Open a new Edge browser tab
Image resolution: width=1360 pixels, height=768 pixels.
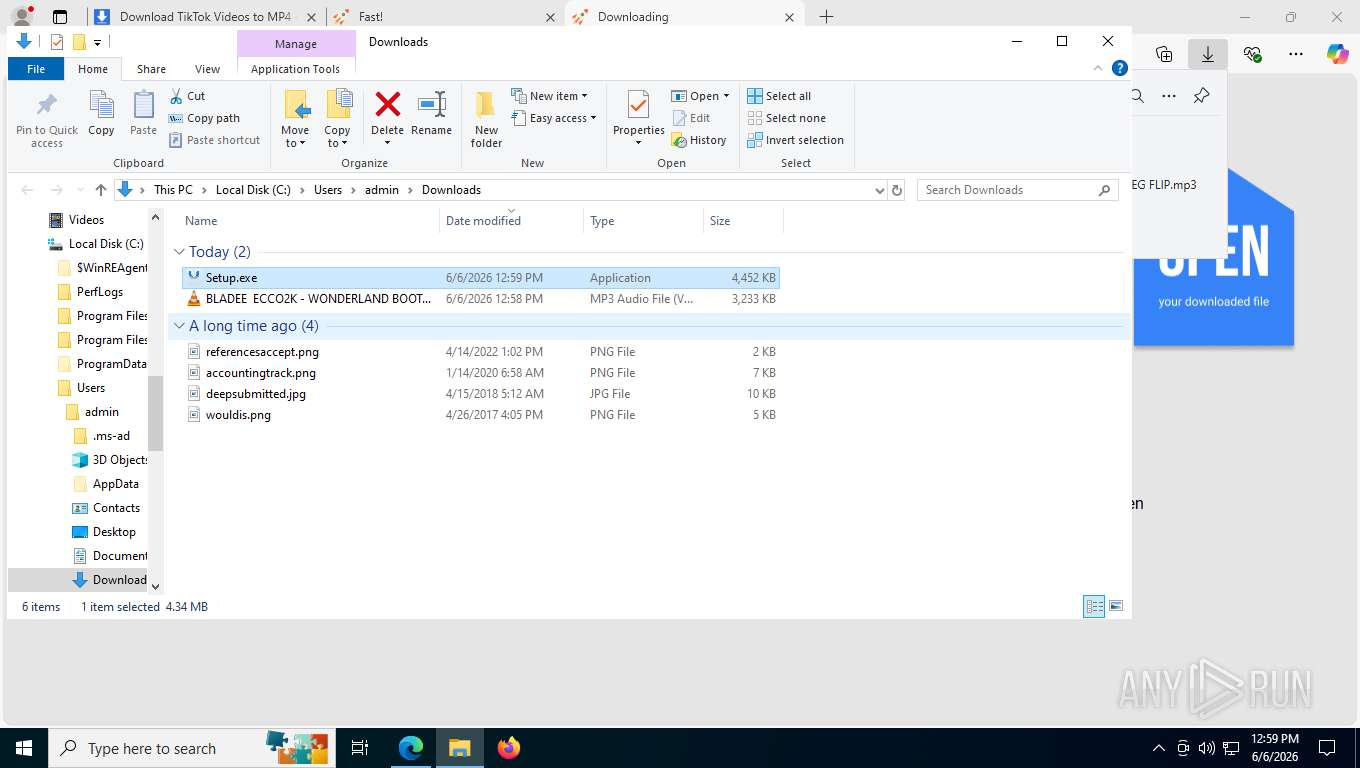(x=826, y=17)
